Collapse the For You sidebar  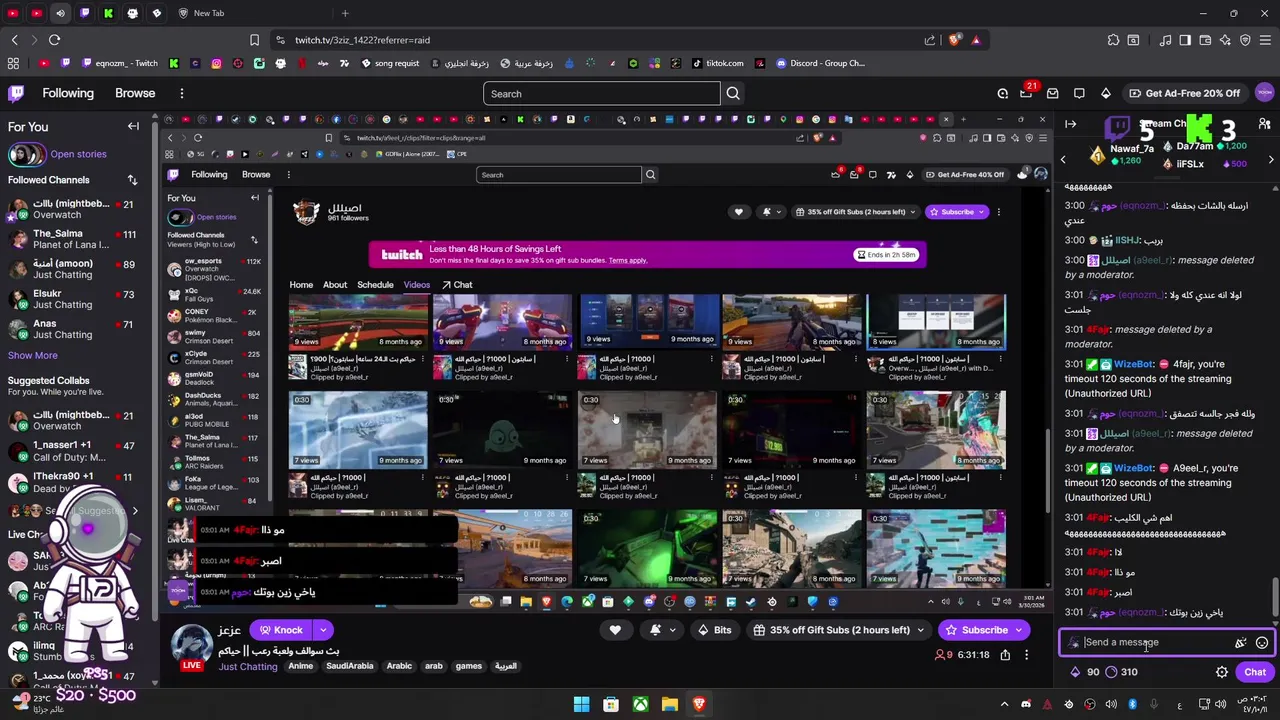click(x=133, y=127)
